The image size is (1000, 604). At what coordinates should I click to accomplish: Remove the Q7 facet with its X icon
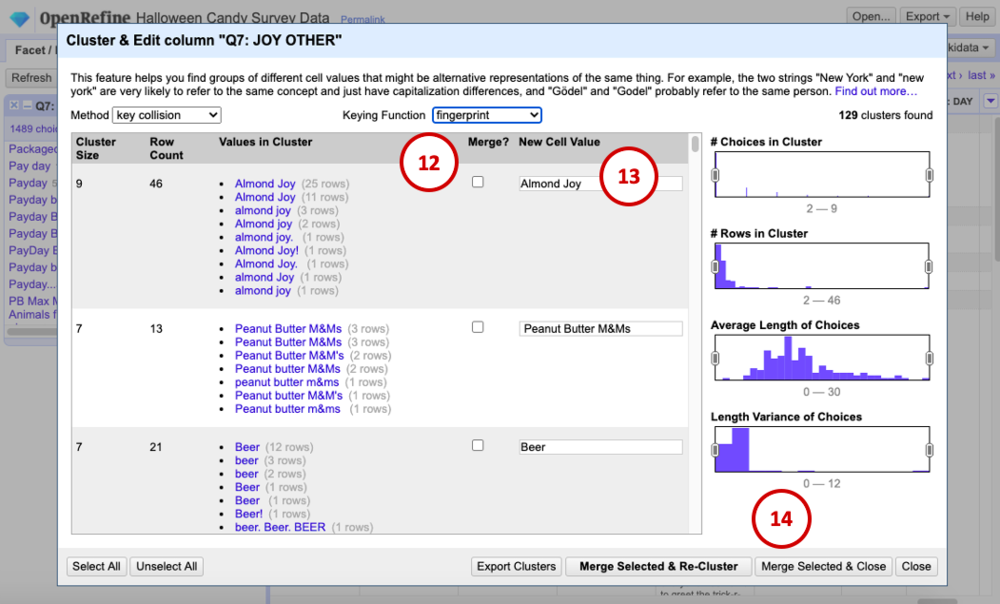coord(14,105)
